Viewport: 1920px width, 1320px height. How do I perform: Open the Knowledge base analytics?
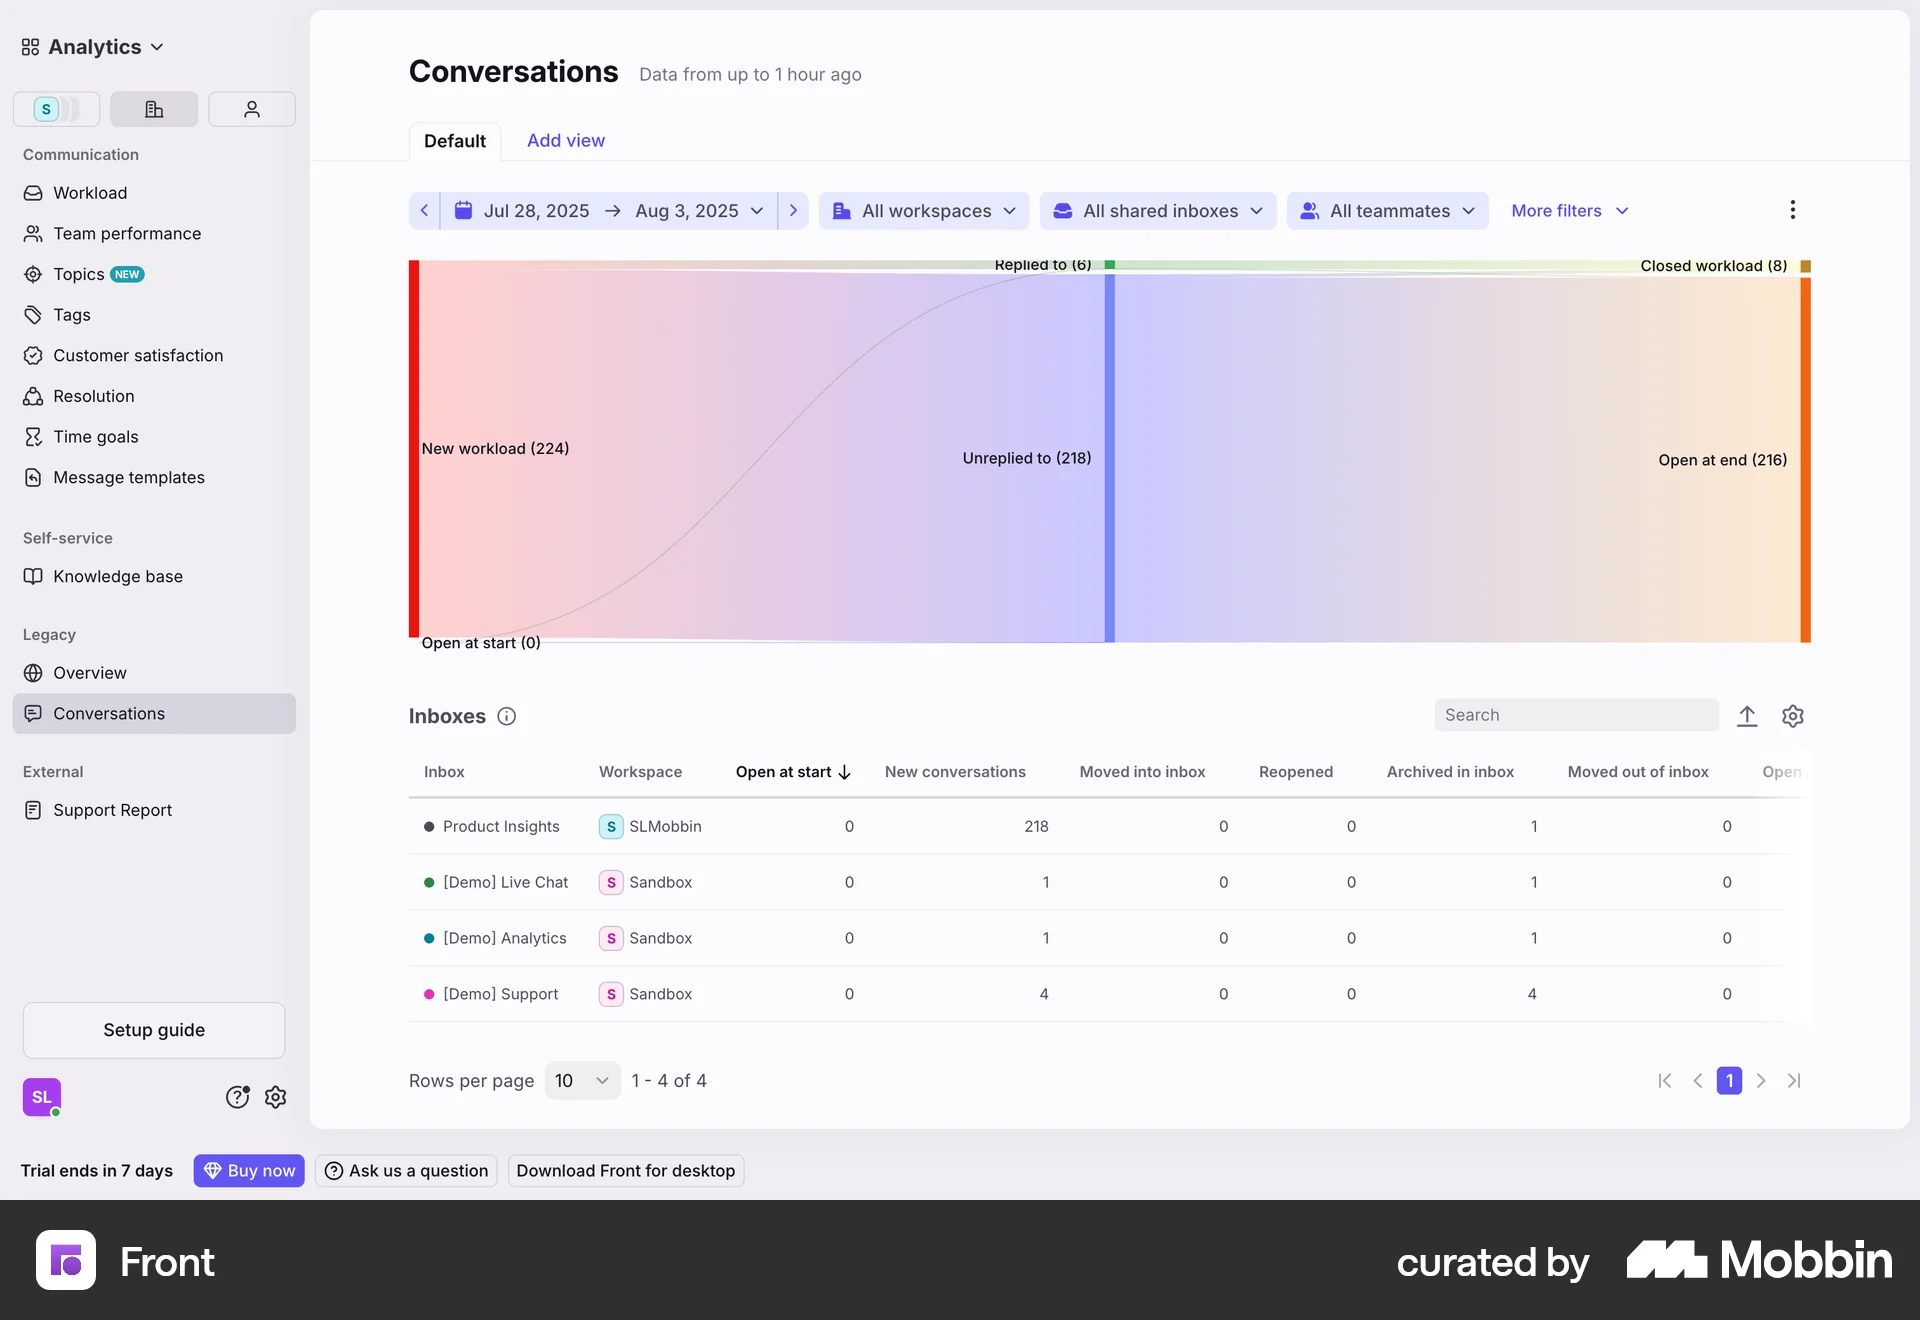[117, 576]
